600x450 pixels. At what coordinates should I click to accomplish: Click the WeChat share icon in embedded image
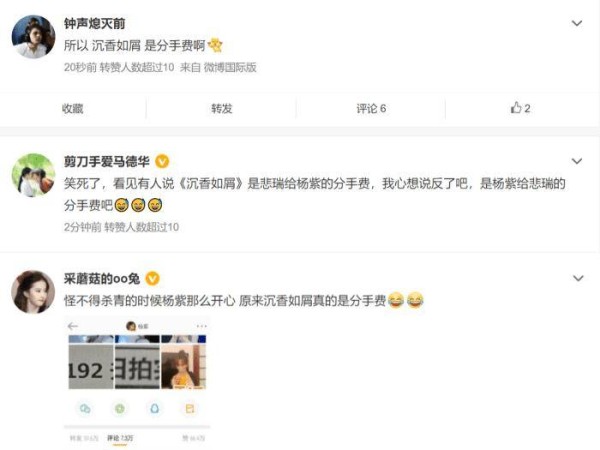[x=85, y=409]
